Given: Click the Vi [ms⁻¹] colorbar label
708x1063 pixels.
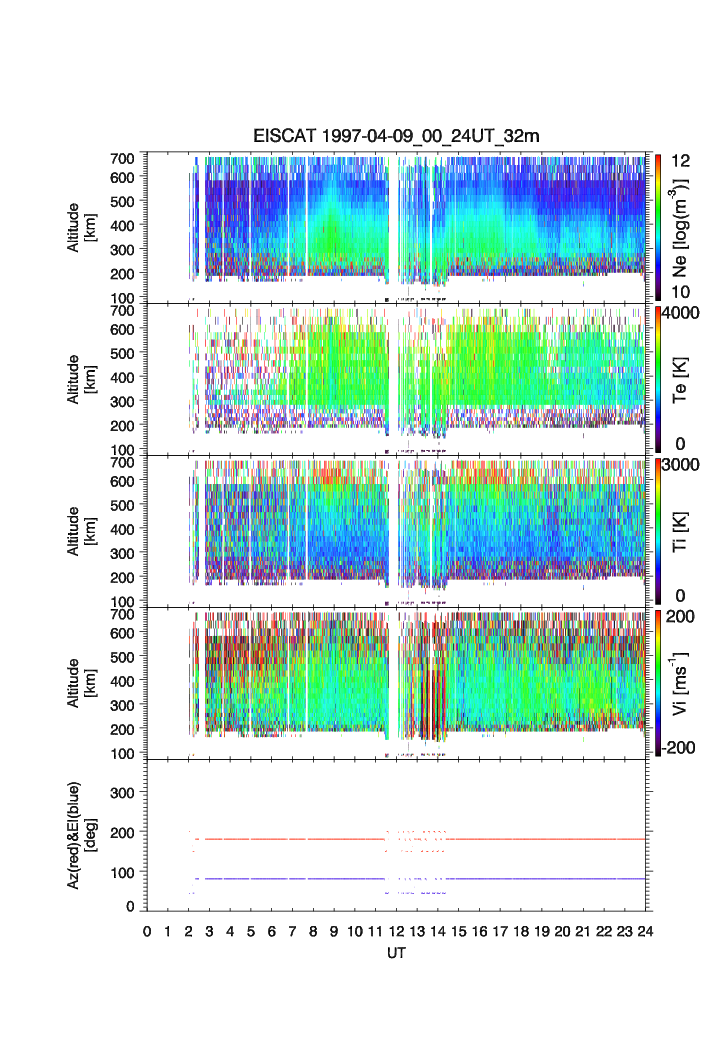Looking at the screenshot, I should pos(683,682).
